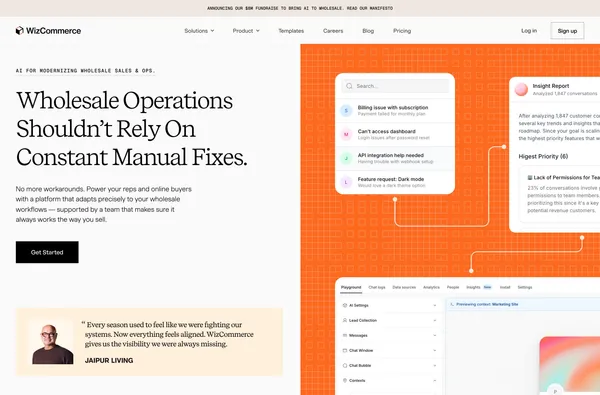Select "Can't access dashboard" conversation

pyautogui.click(x=395, y=134)
